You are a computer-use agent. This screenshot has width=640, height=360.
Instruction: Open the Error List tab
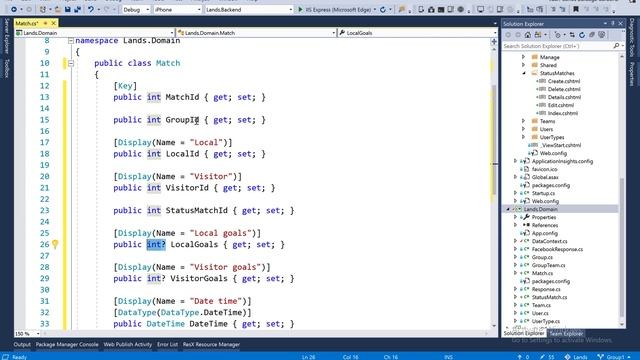point(167,344)
